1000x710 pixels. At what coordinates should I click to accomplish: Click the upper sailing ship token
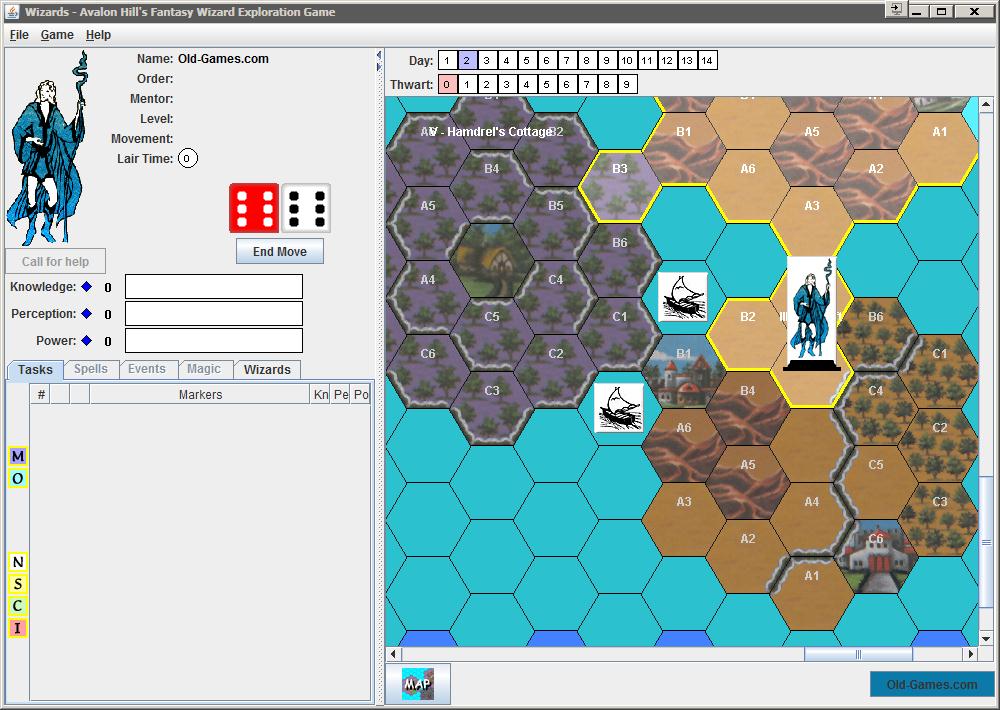[682, 297]
